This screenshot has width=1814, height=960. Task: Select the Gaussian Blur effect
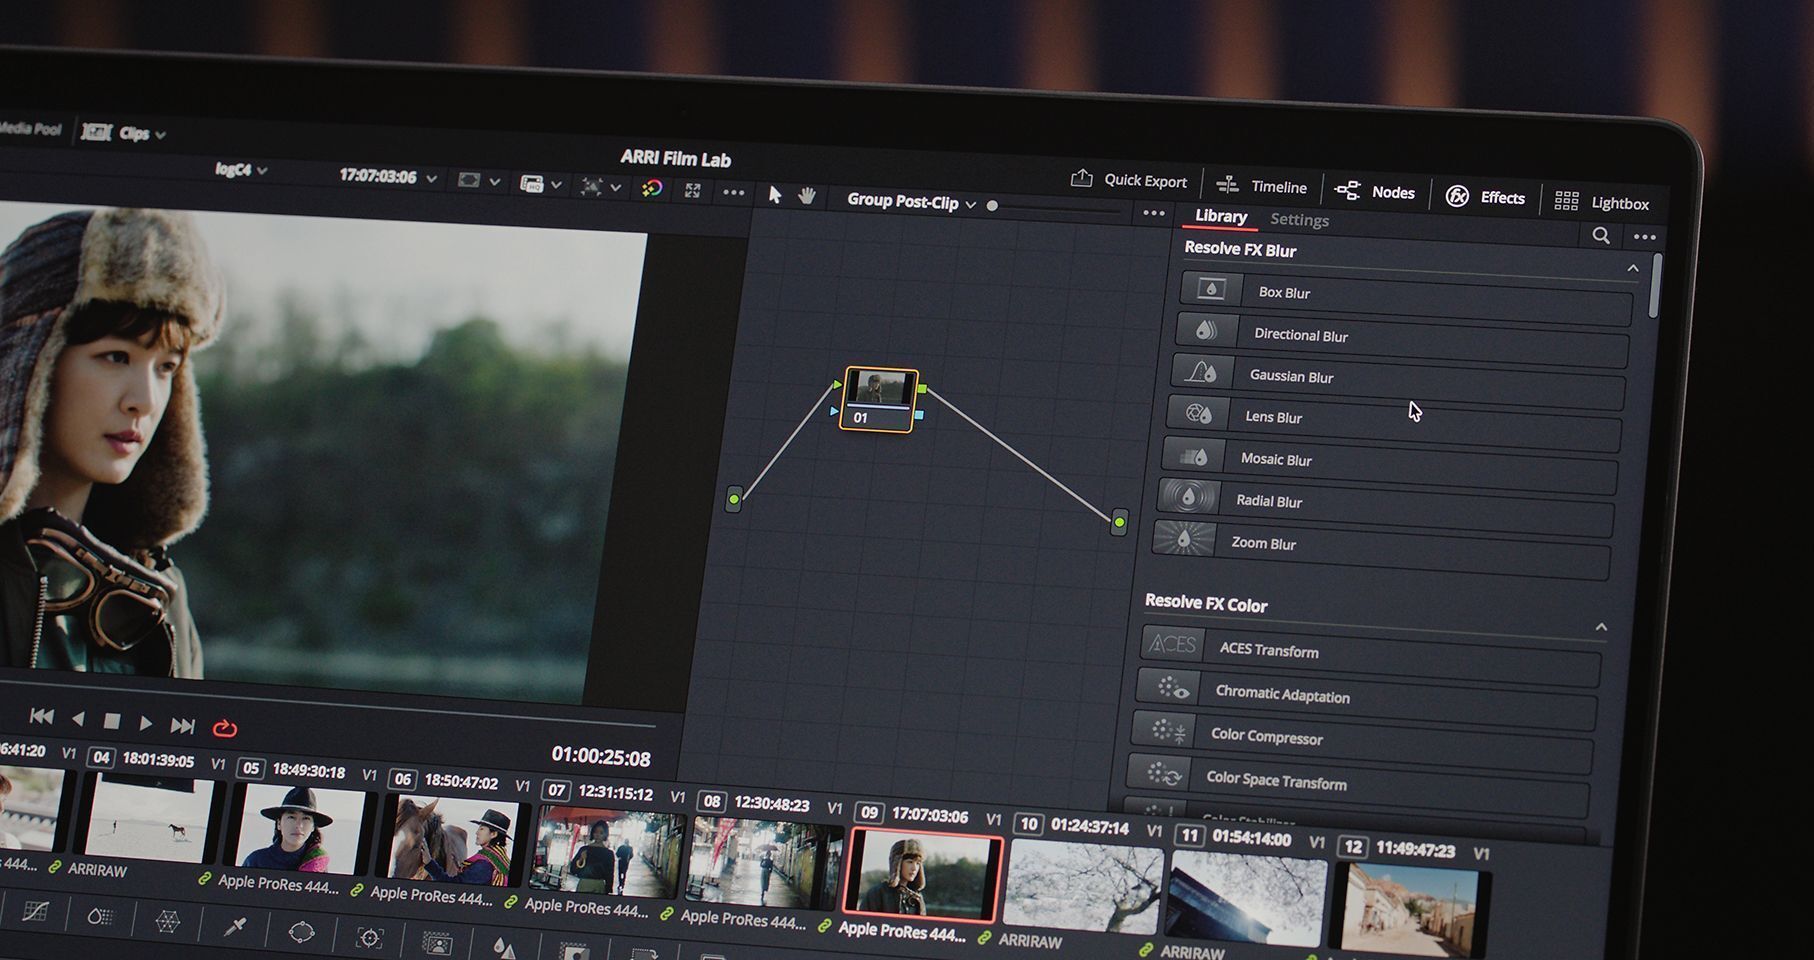[x=1291, y=376]
